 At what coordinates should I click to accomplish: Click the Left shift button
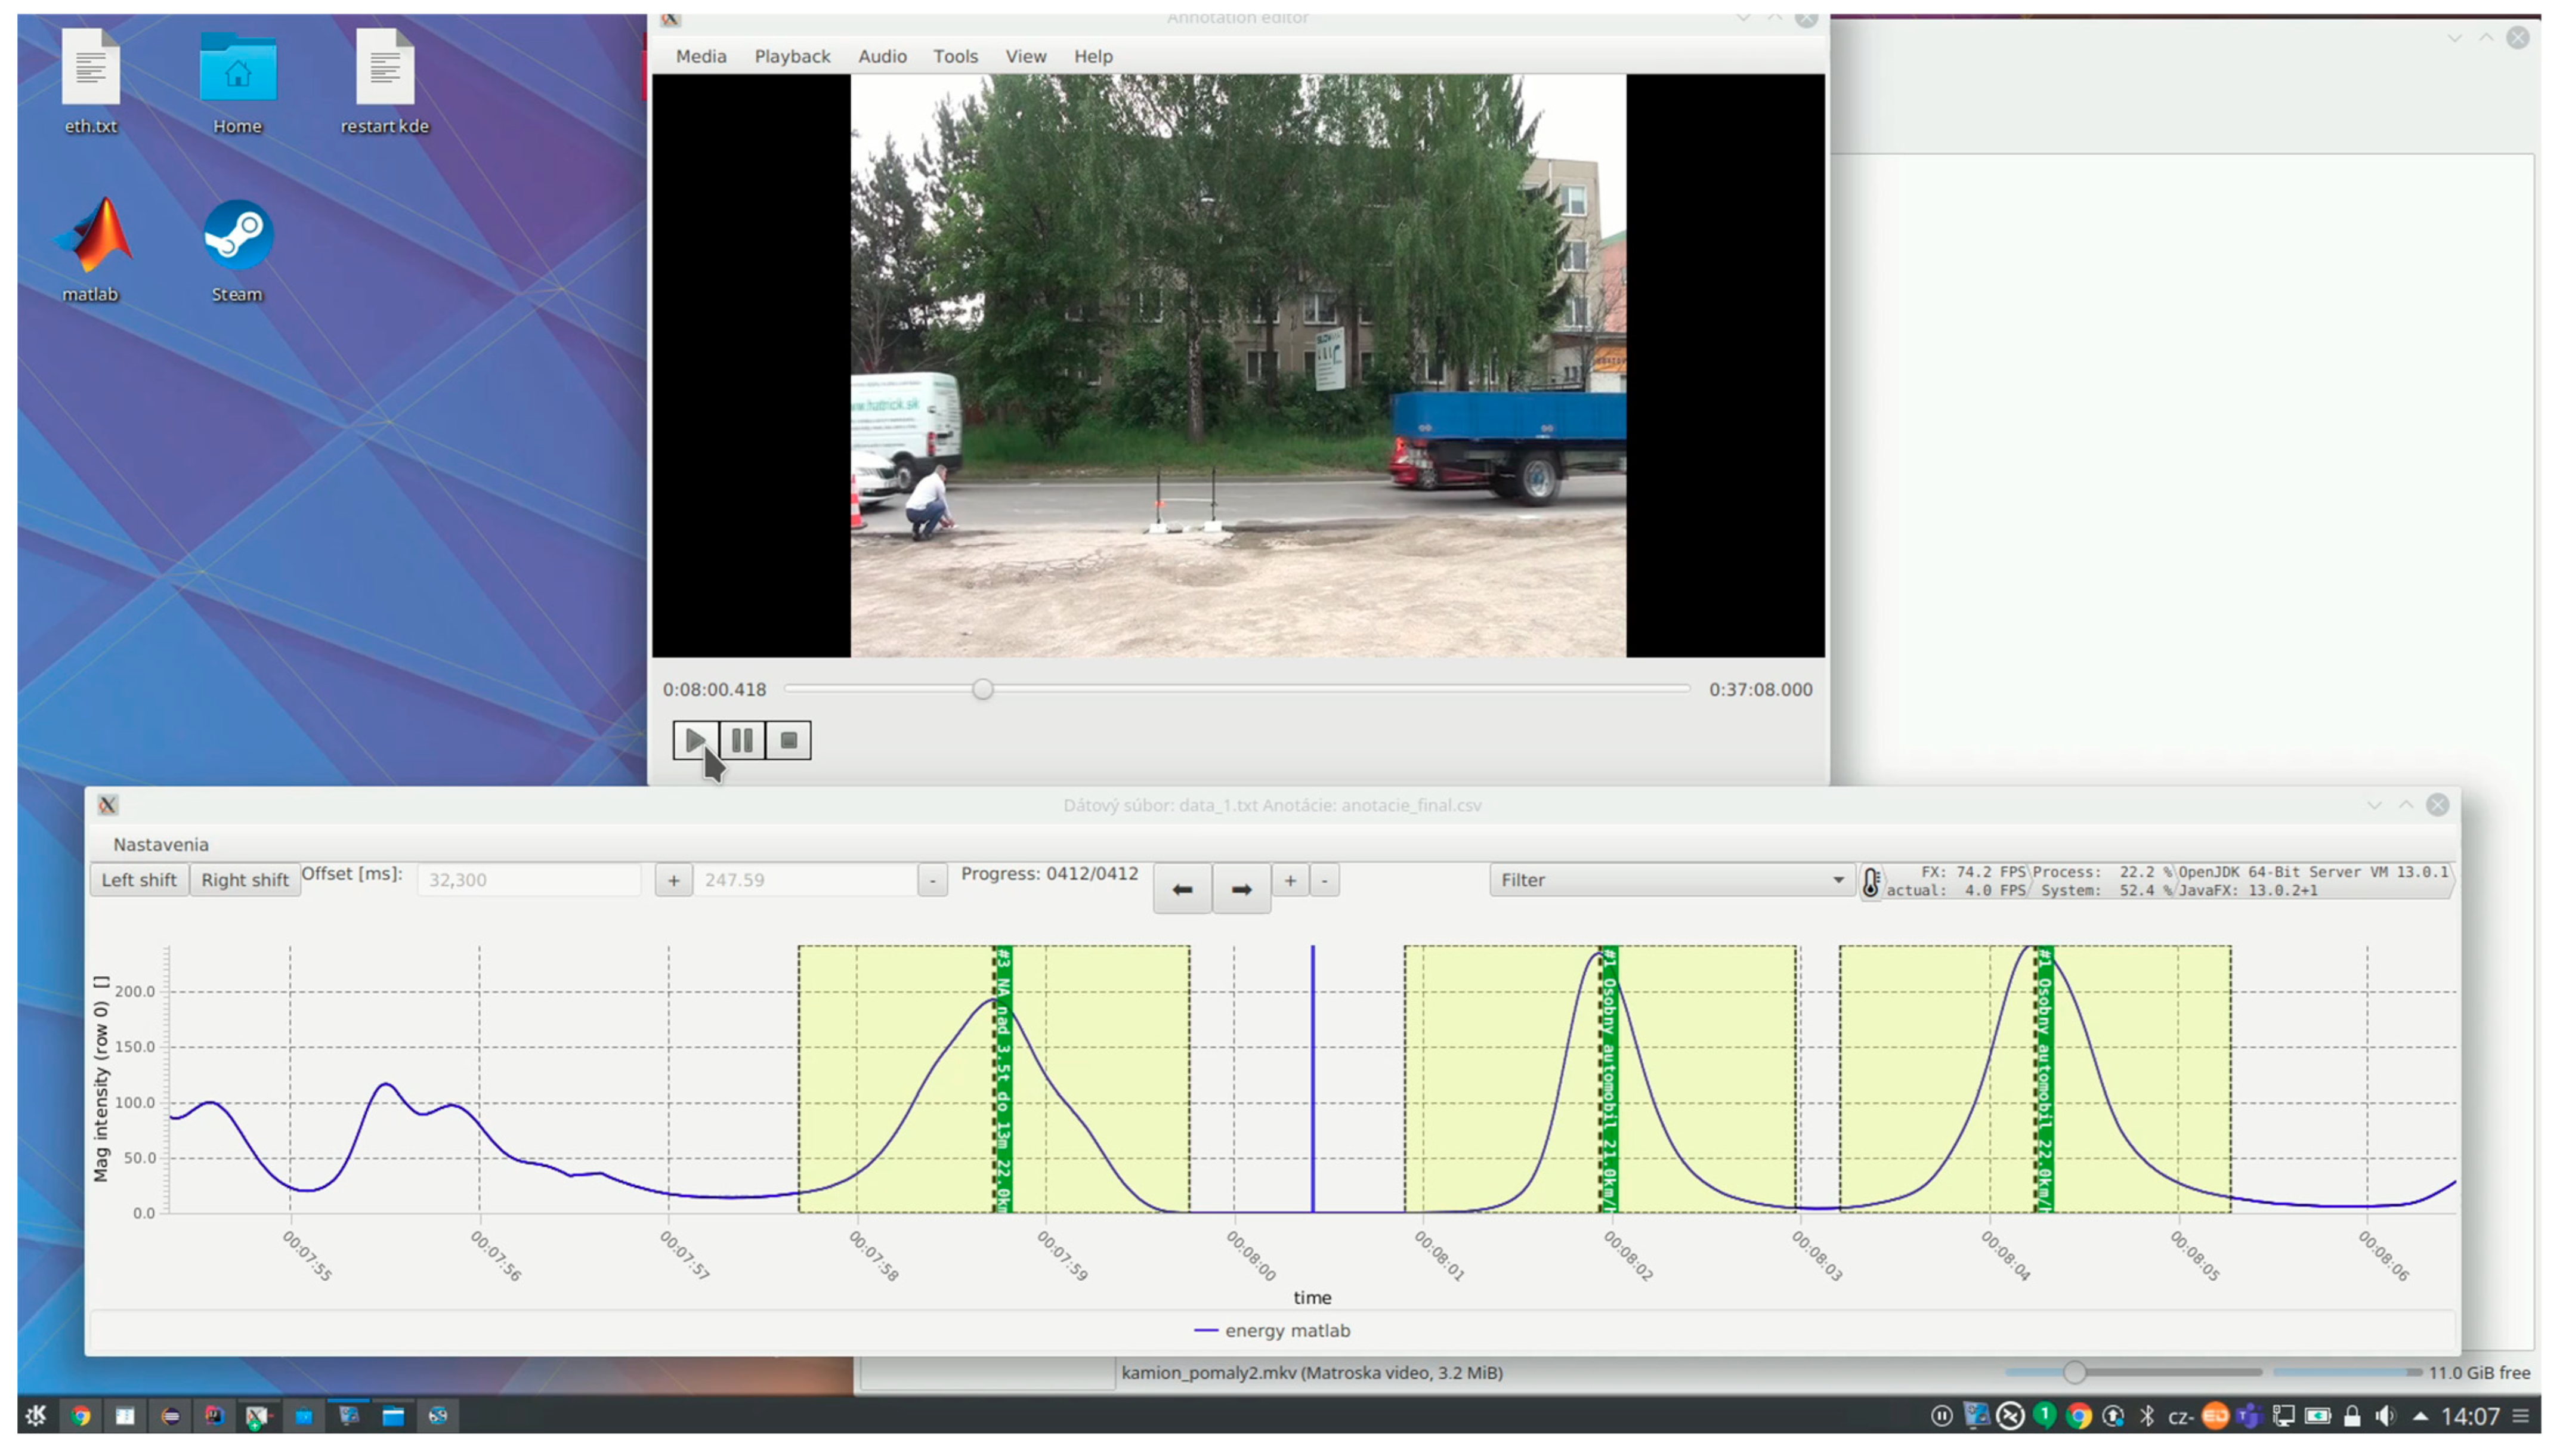point(139,880)
